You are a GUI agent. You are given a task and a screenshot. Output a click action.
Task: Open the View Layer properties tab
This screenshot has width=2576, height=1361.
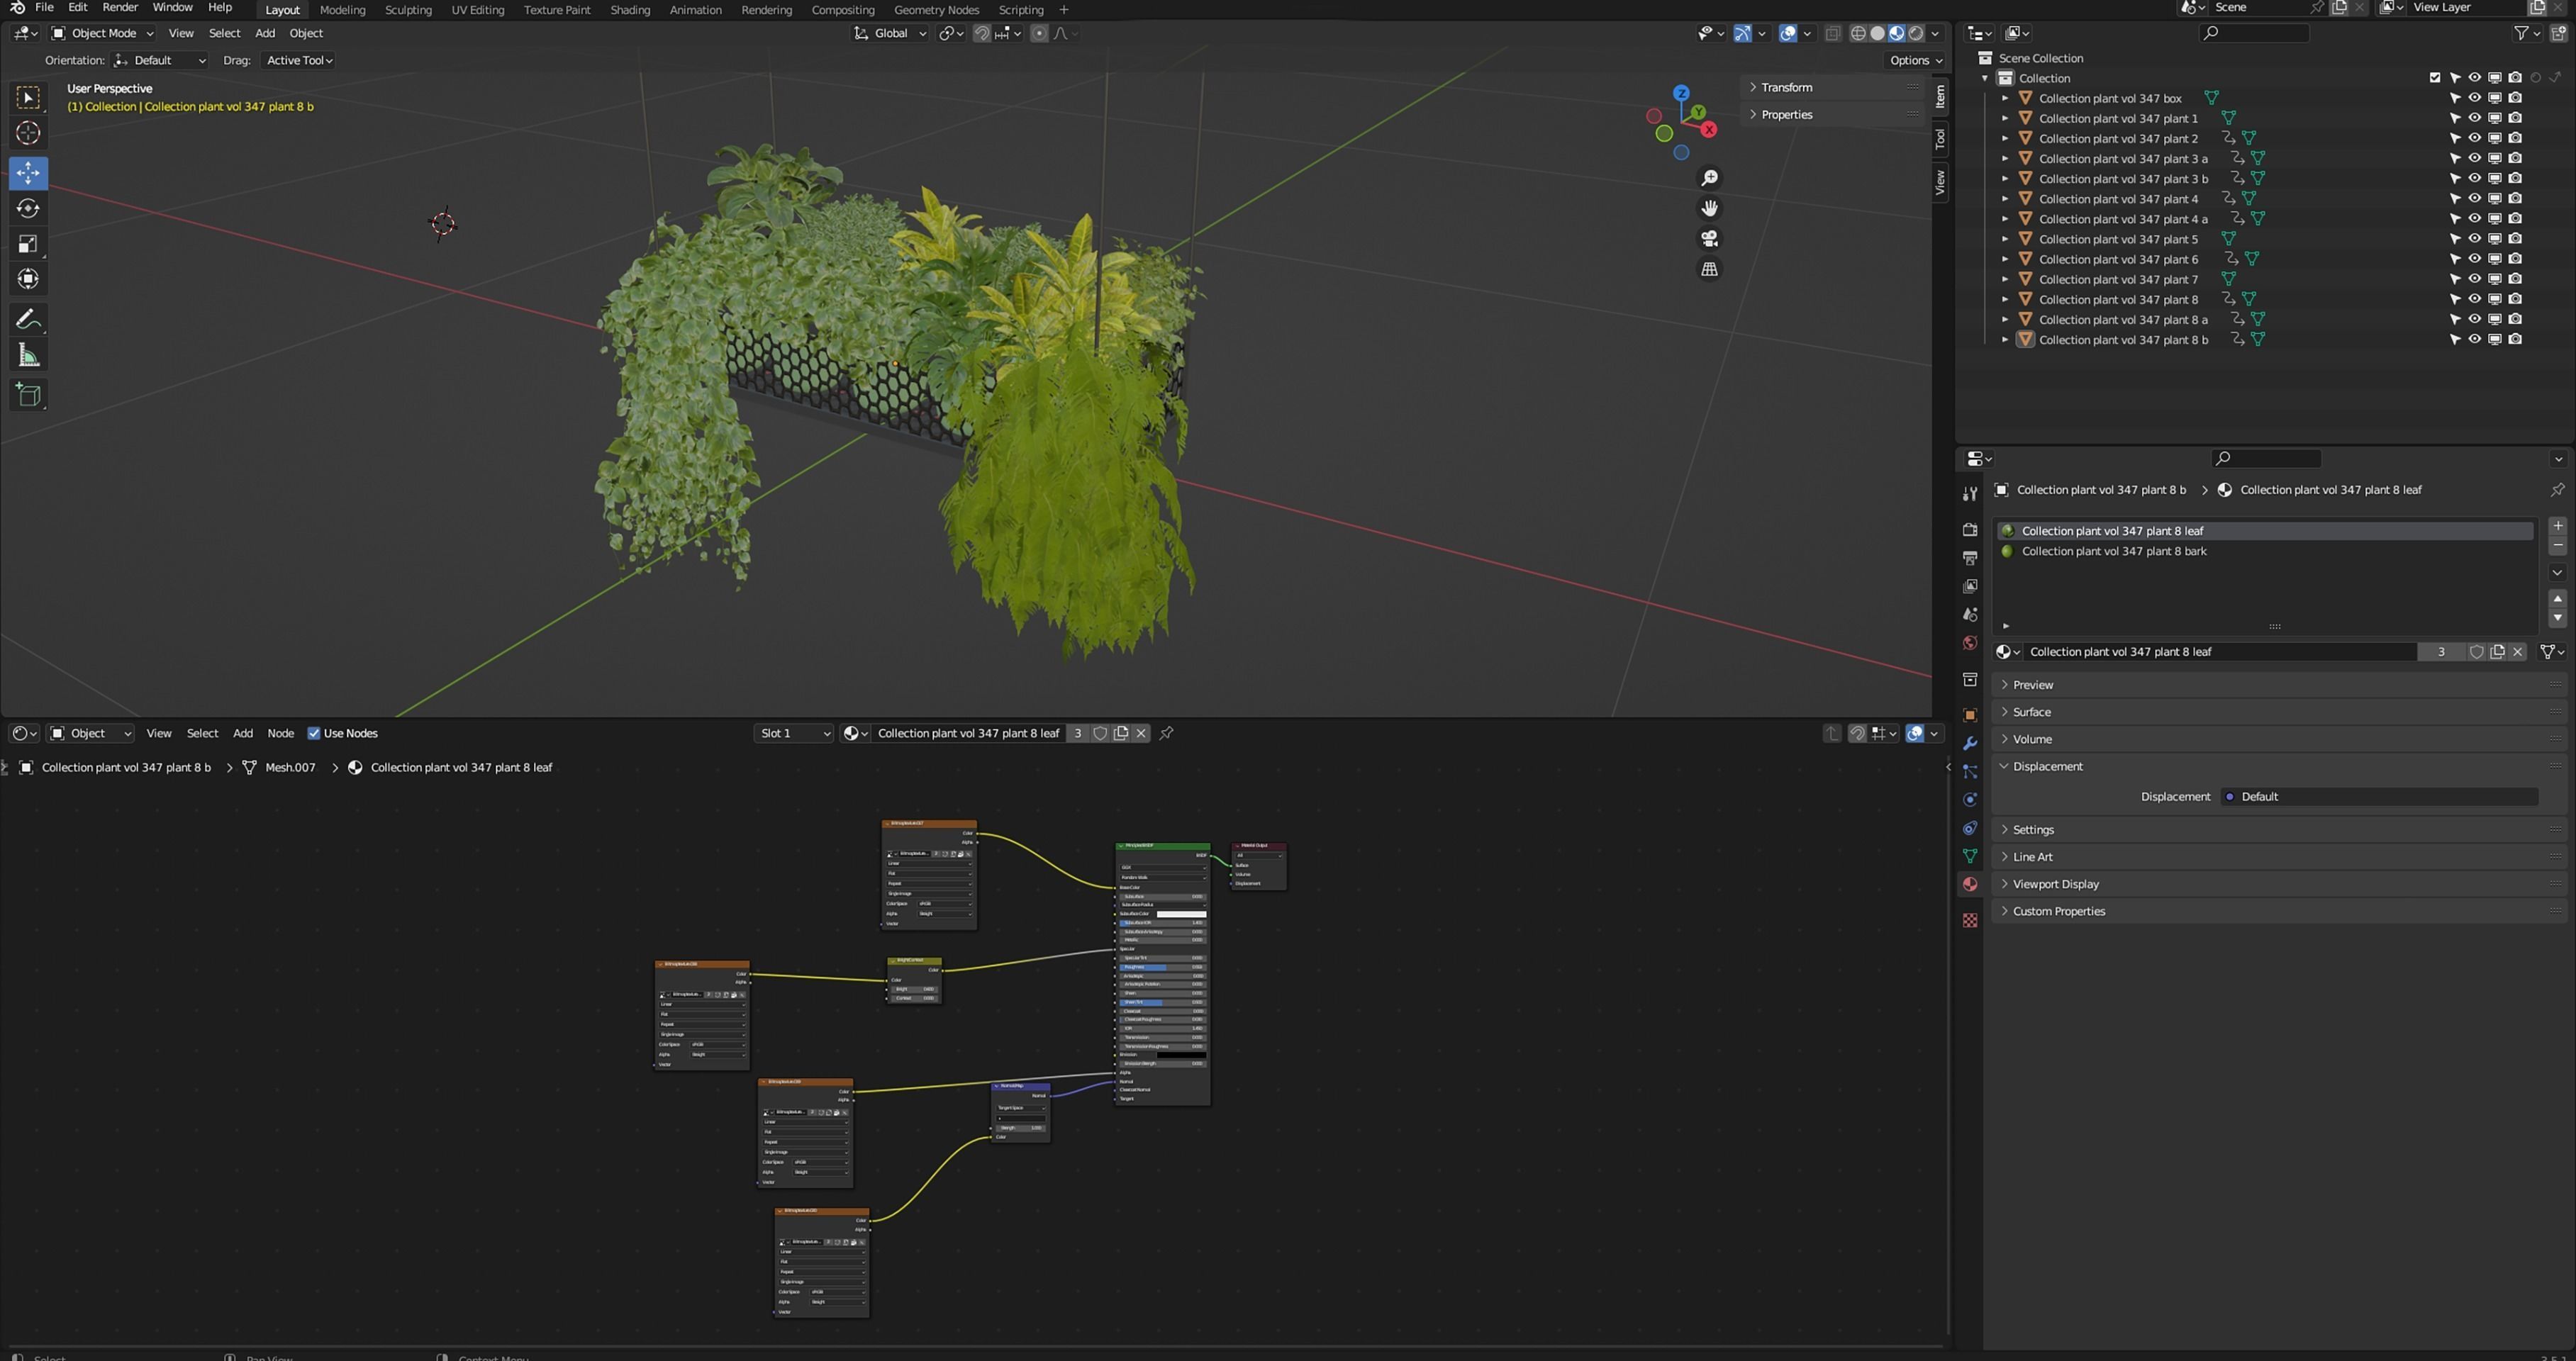(1969, 586)
